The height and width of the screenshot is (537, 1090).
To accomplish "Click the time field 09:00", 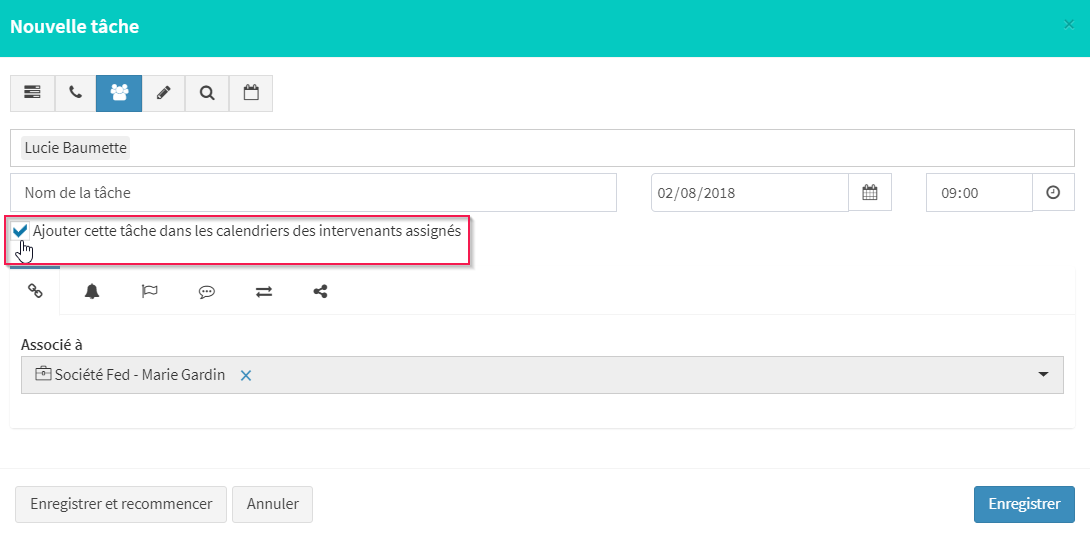I will 979,193.
